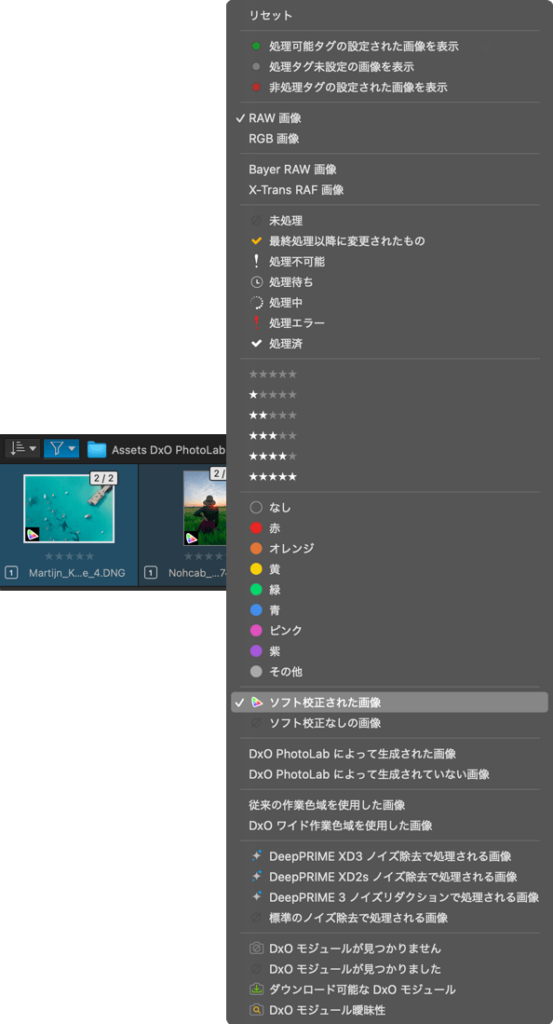Screen dimensions: 553x1024
Task: Select 処理タグ未設定の画像を表示 filter
Action: pos(389,67)
